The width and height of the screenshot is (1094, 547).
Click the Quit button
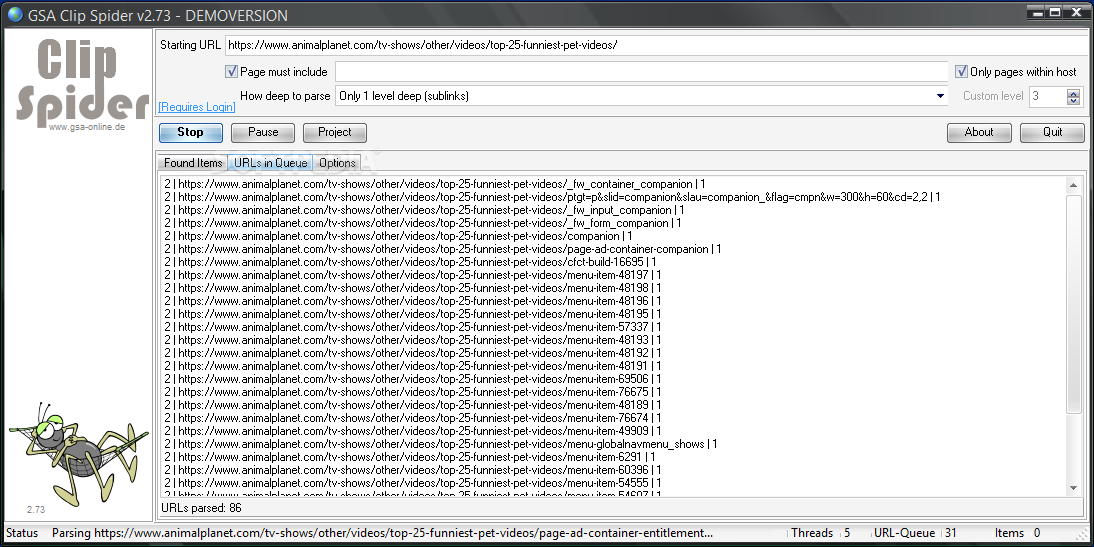tap(1052, 133)
